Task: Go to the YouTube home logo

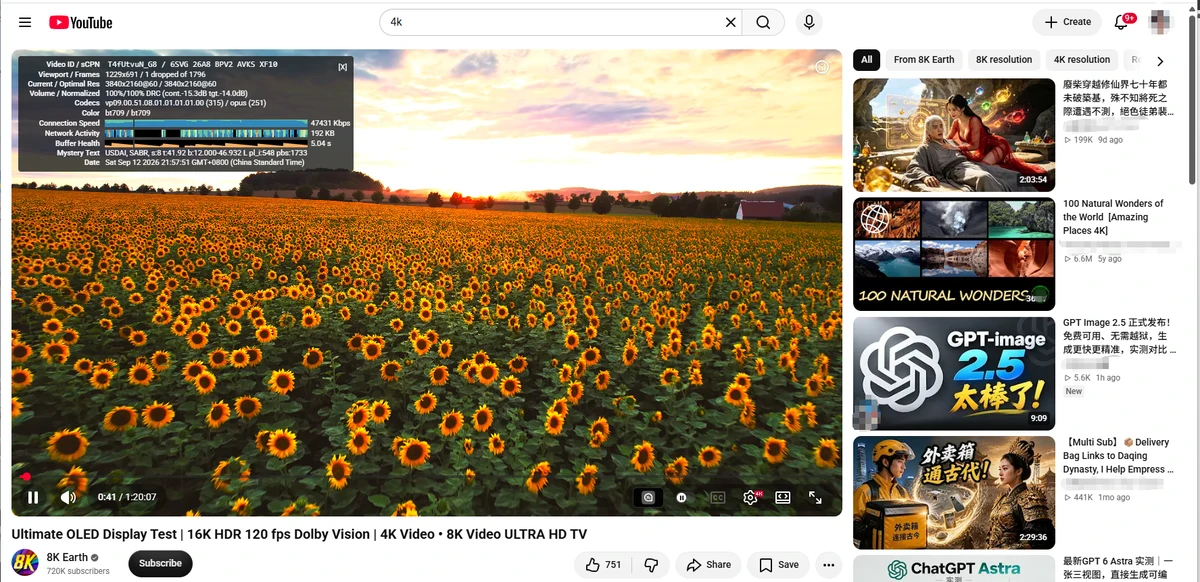Action: pos(81,22)
